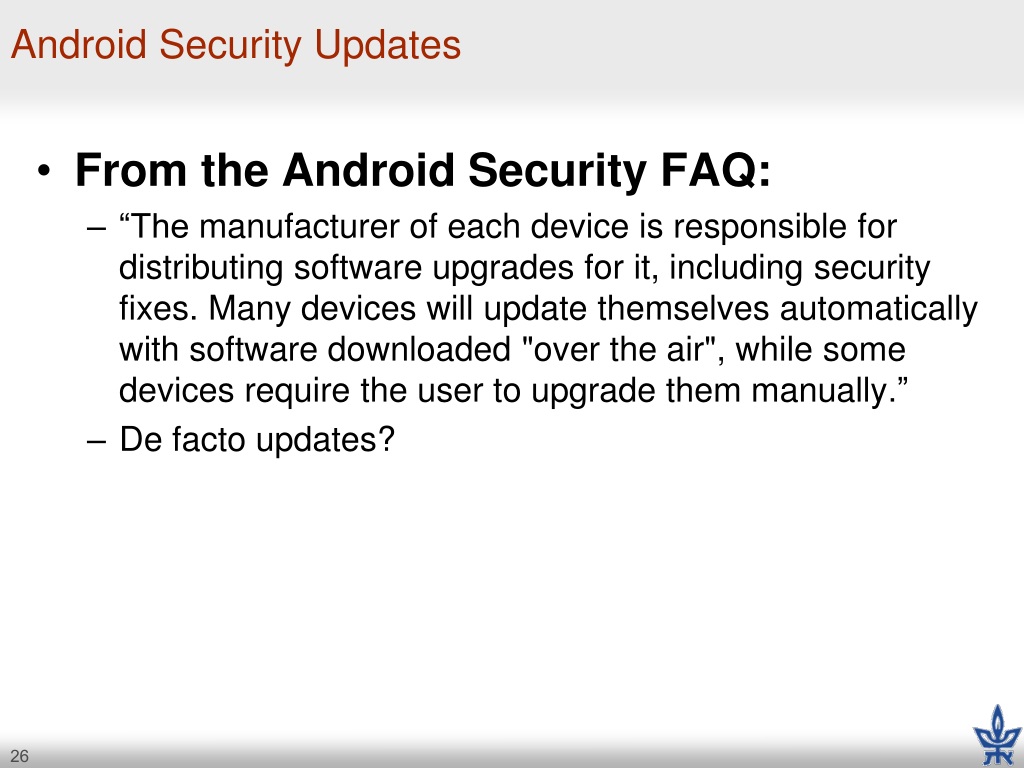Screen dimensions: 1024x768
Task: Select the word distributing in the second line
Action: (x=201, y=269)
